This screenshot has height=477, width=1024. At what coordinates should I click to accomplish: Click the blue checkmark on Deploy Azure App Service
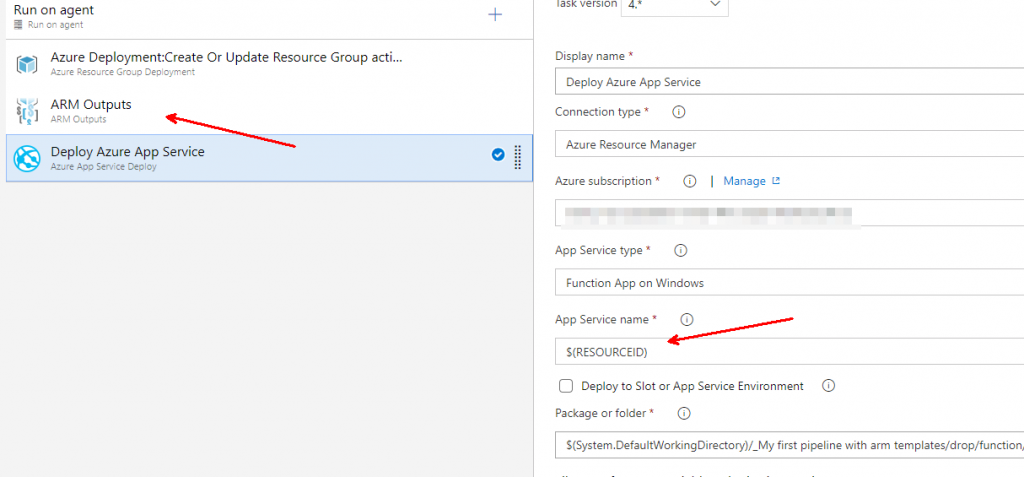pos(498,155)
